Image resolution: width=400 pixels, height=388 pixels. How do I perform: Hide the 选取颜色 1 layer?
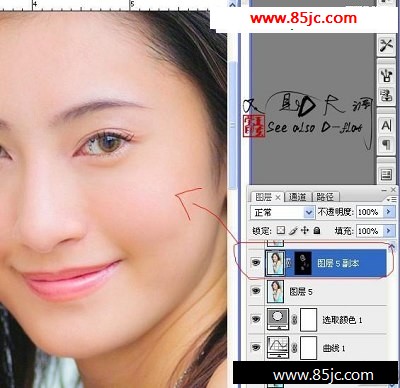click(x=256, y=319)
